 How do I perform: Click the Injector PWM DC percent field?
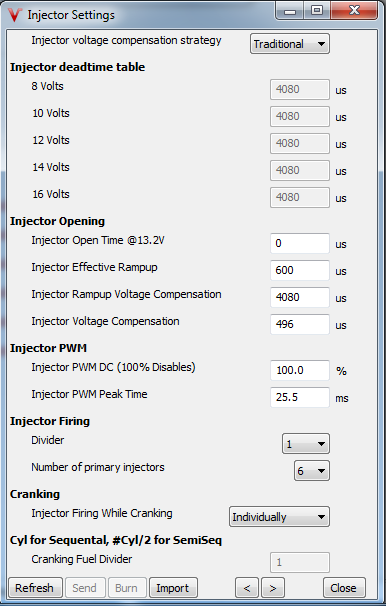[300, 370]
